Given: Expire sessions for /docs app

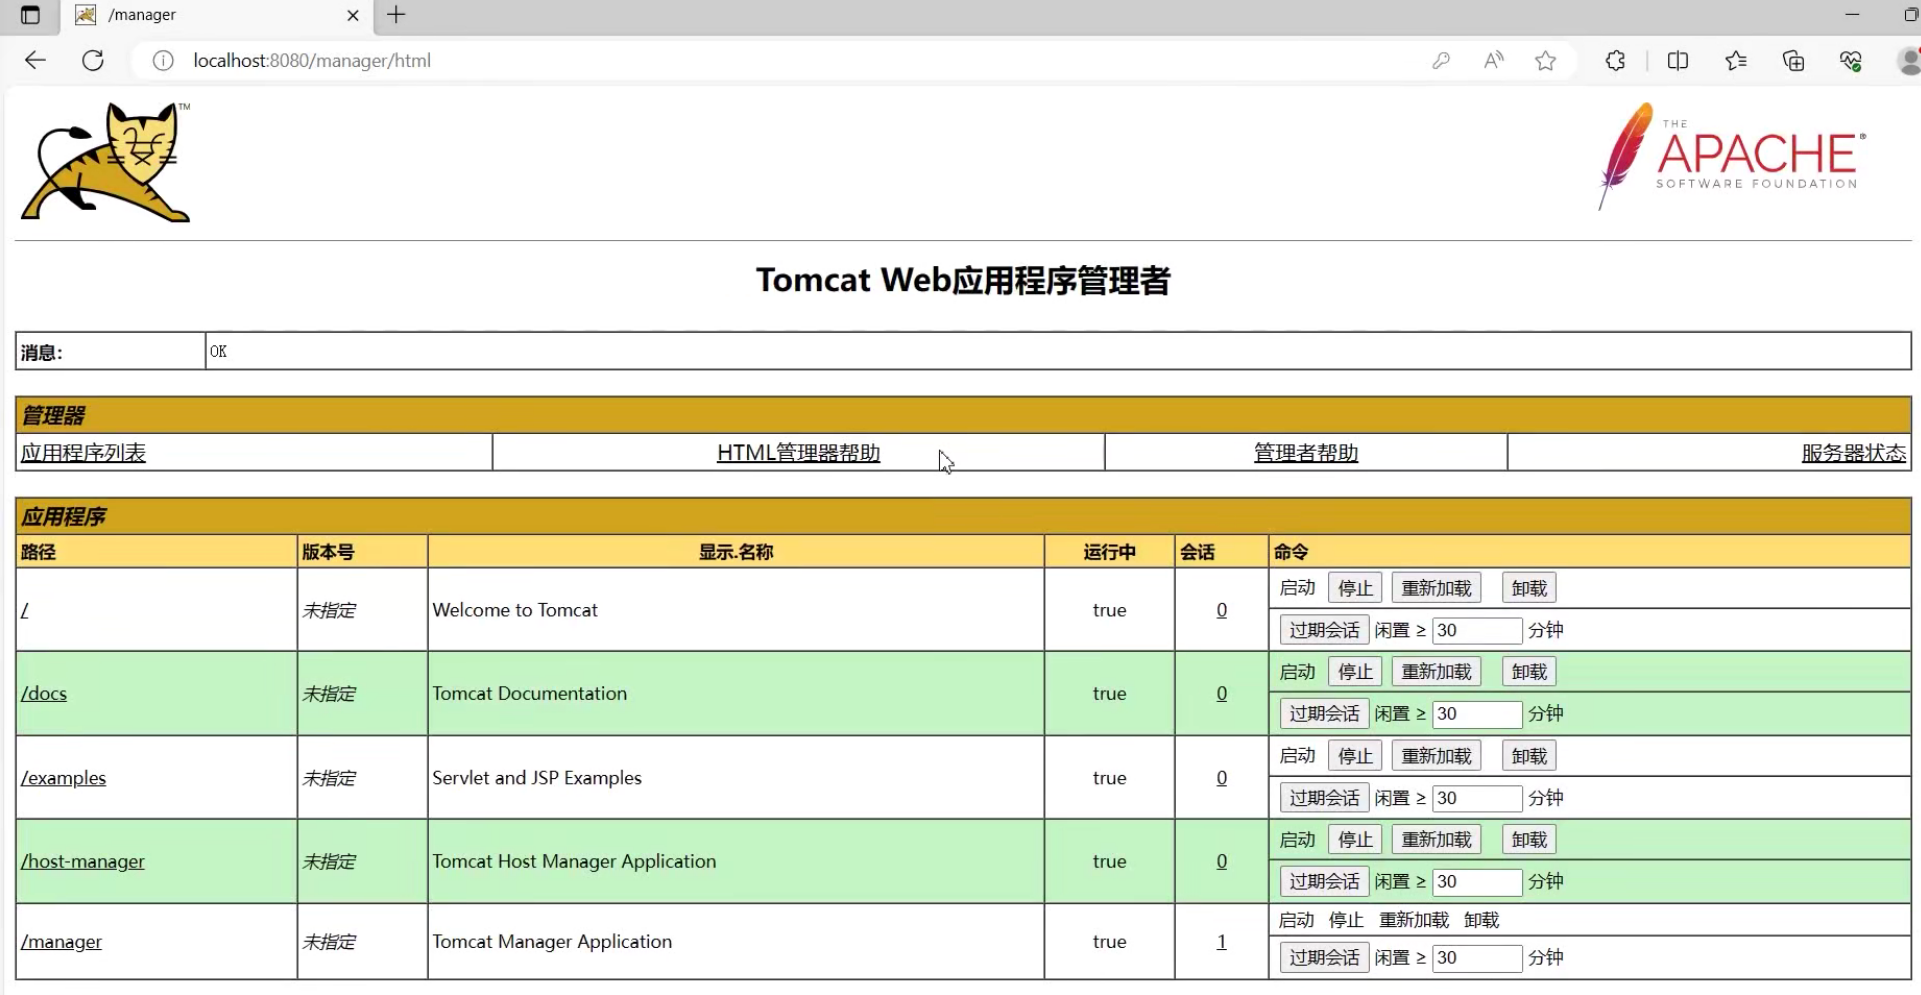Looking at the screenshot, I should [x=1324, y=714].
